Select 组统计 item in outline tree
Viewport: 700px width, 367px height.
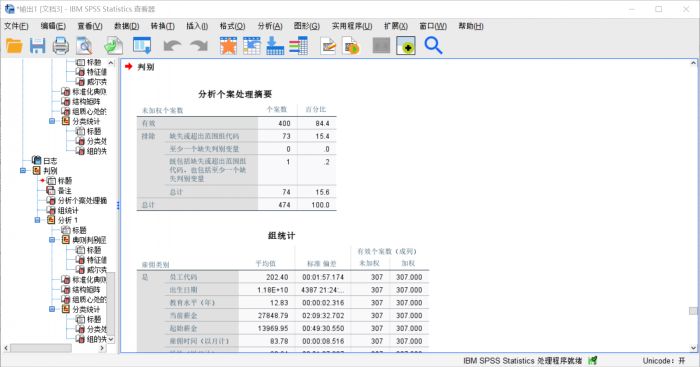68,210
